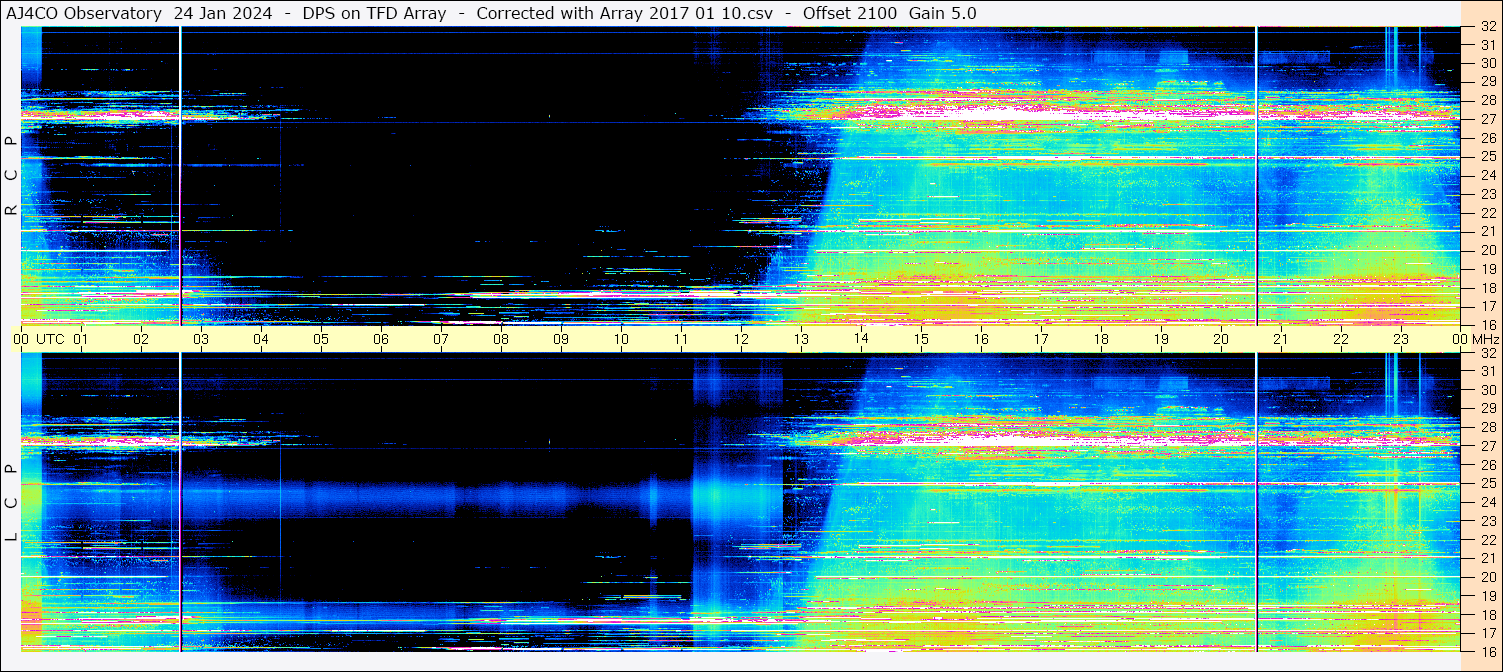Click the white marker near 02:40 in LCP panel
The height and width of the screenshot is (672, 1503).
pos(180,503)
